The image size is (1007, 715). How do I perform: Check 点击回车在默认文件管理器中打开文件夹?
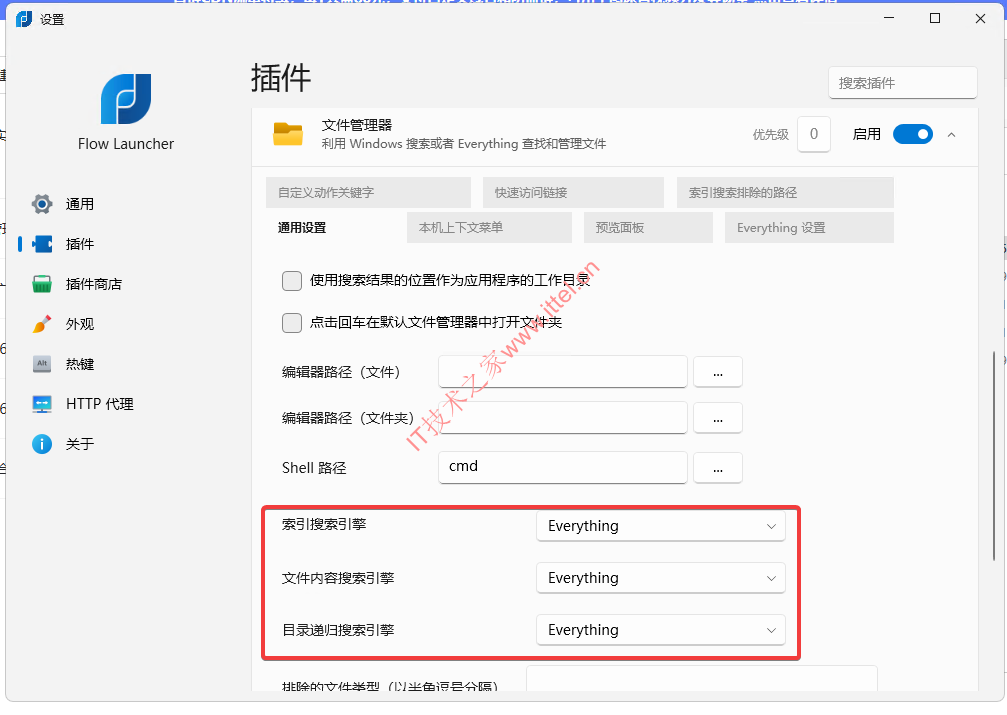tap(292, 322)
